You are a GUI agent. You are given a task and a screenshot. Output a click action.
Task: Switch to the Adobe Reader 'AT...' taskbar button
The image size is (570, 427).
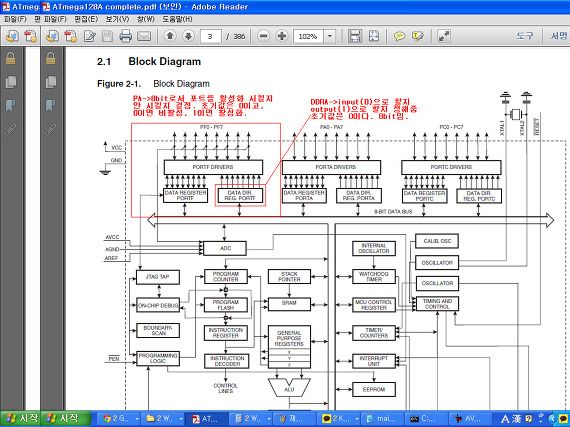click(205, 419)
